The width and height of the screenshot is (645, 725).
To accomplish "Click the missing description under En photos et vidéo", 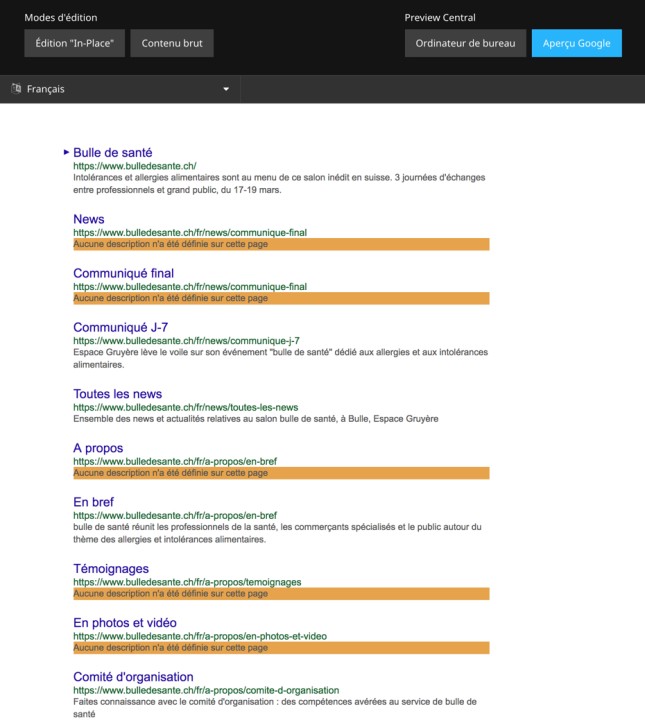I will pos(281,648).
